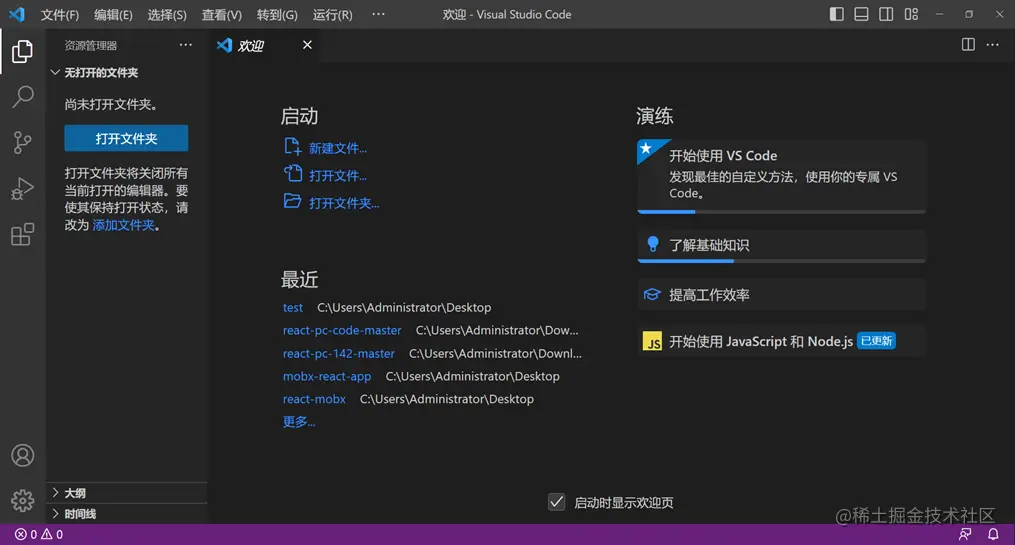Open the 运行(R) menu
Screen dimensions: 1015x545
333,14
